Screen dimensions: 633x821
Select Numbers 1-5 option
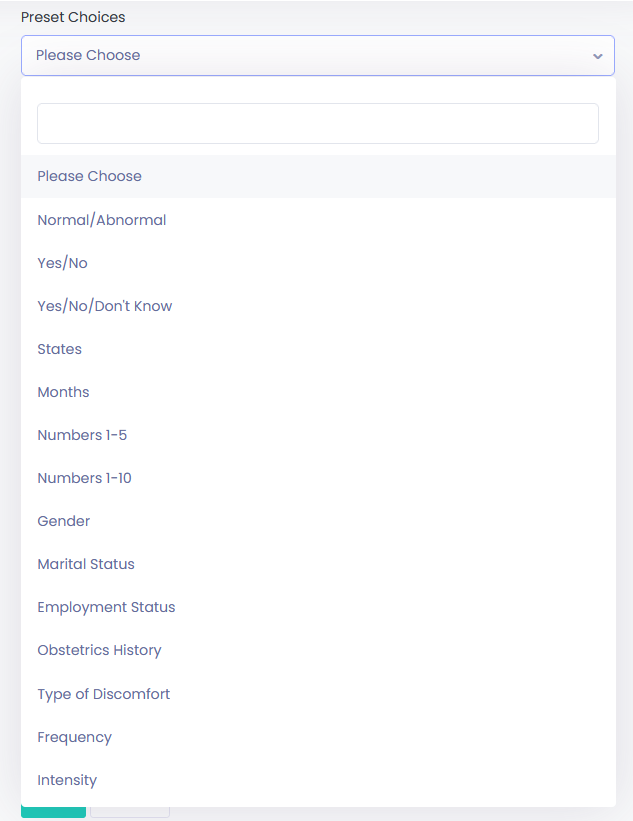point(318,435)
